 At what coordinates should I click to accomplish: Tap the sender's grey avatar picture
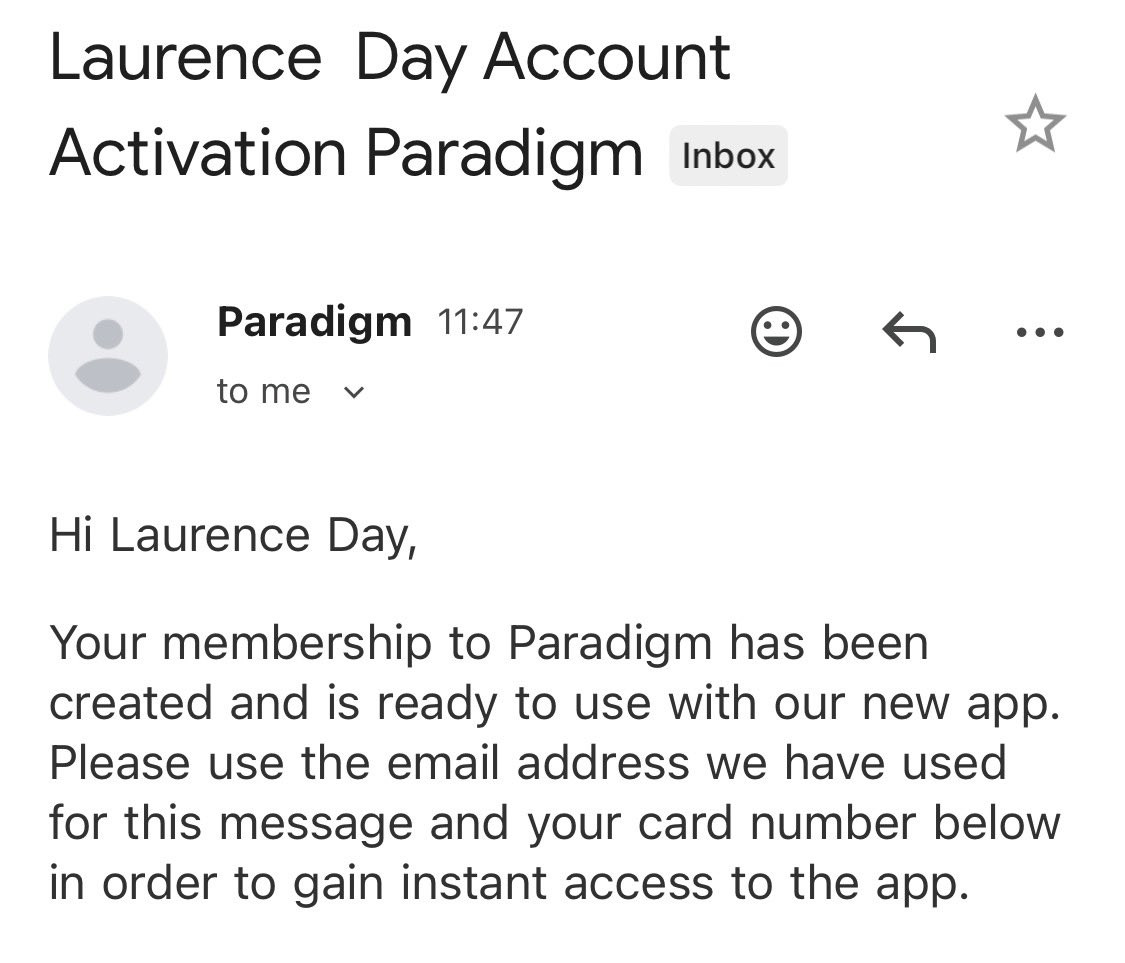[108, 355]
